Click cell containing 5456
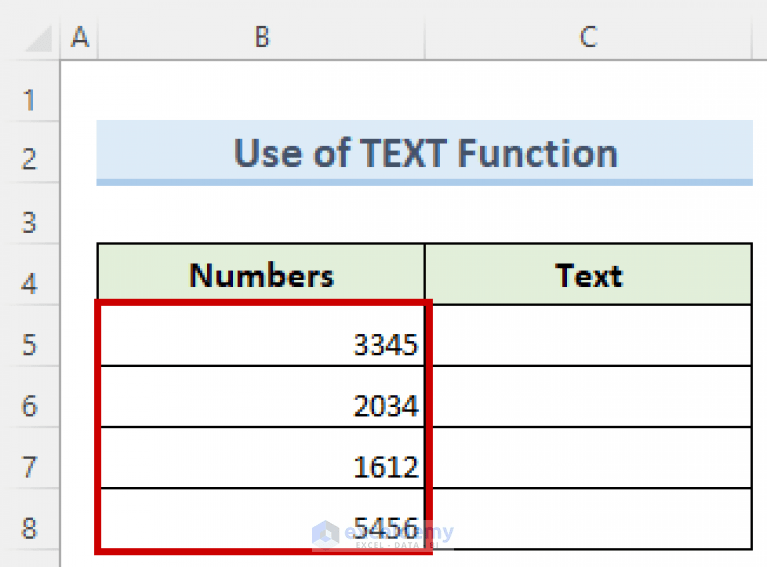 click(262, 519)
